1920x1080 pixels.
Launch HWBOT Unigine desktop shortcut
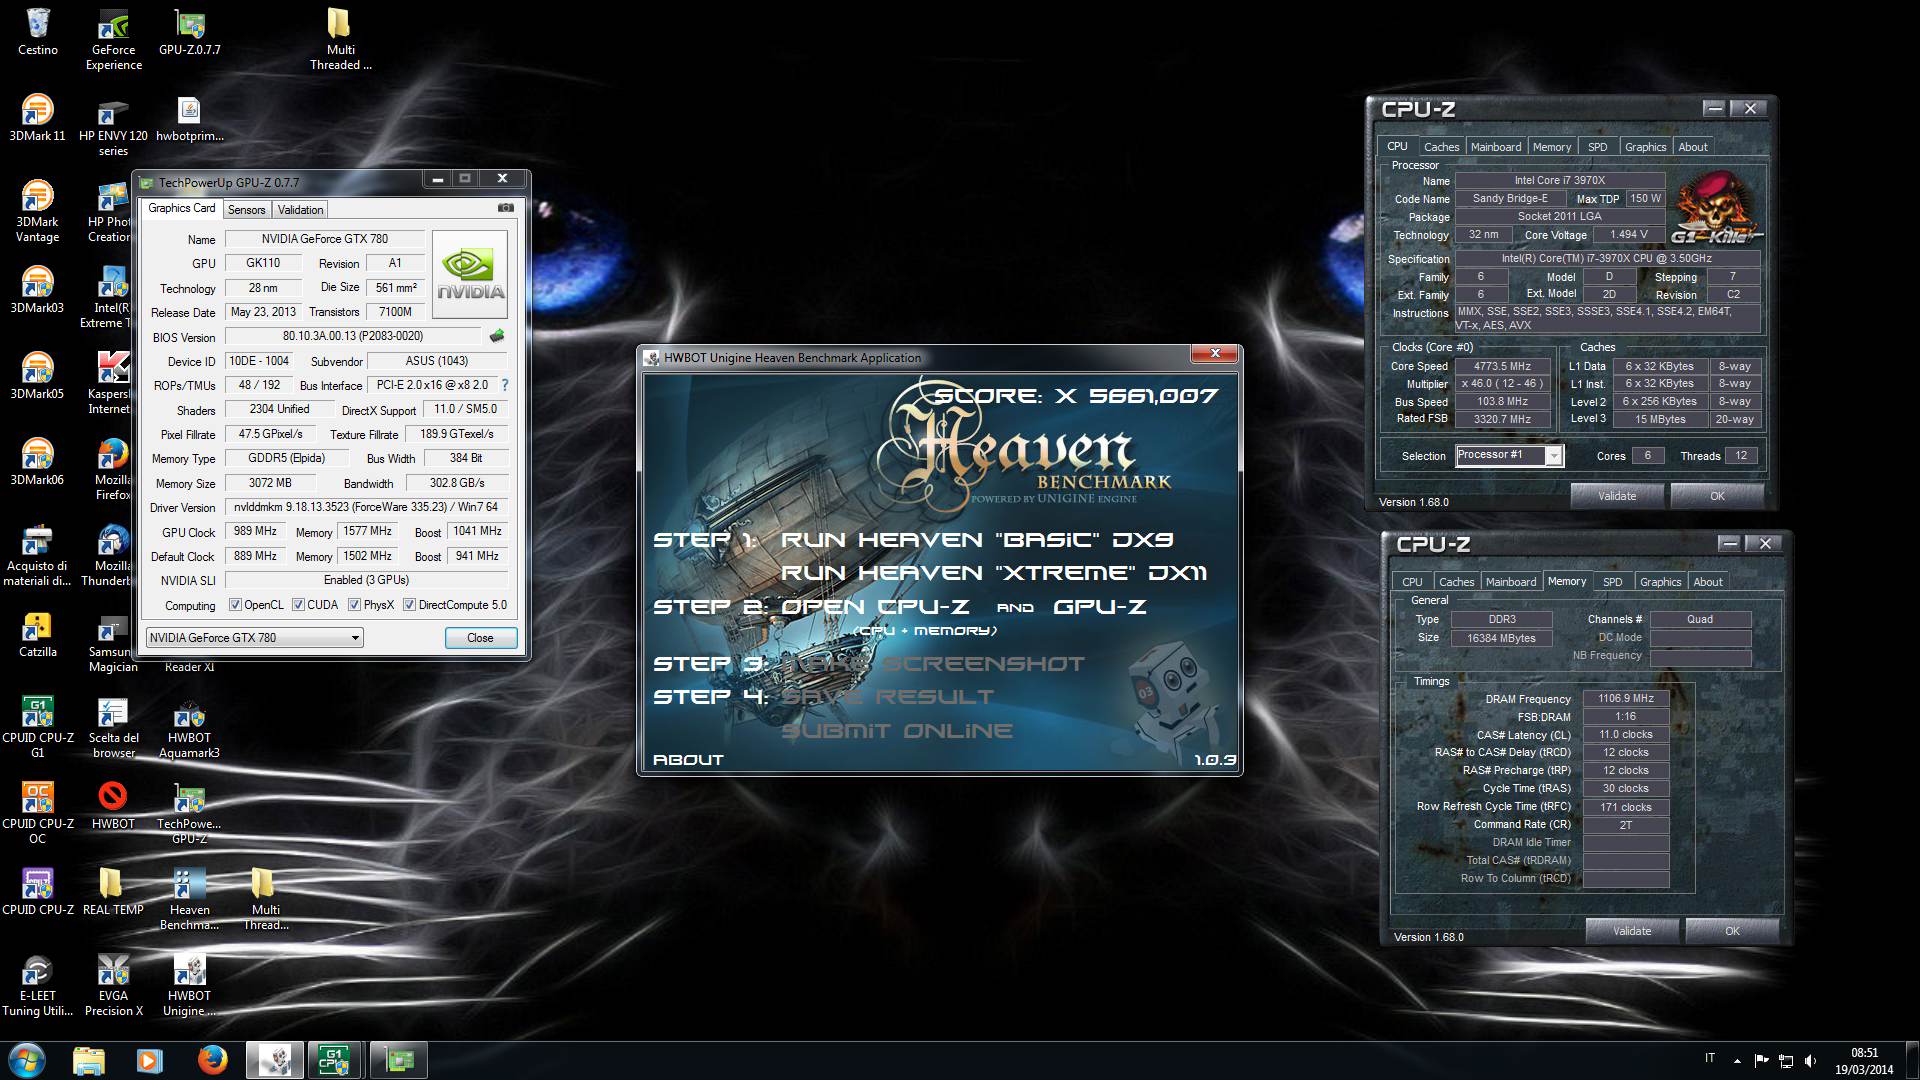click(x=190, y=985)
